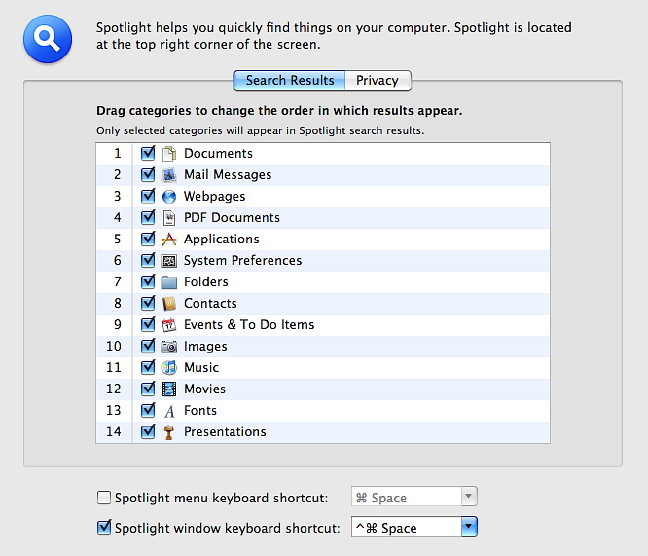Open the Spotlight window shortcut dropdown arrow
648x556 pixels.
pyautogui.click(x=469, y=527)
